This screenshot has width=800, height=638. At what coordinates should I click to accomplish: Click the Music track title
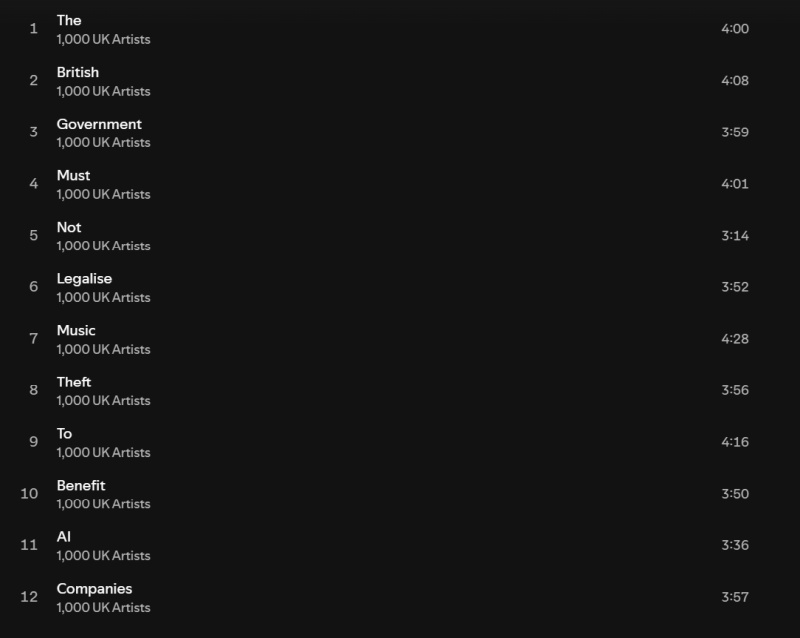pos(76,331)
